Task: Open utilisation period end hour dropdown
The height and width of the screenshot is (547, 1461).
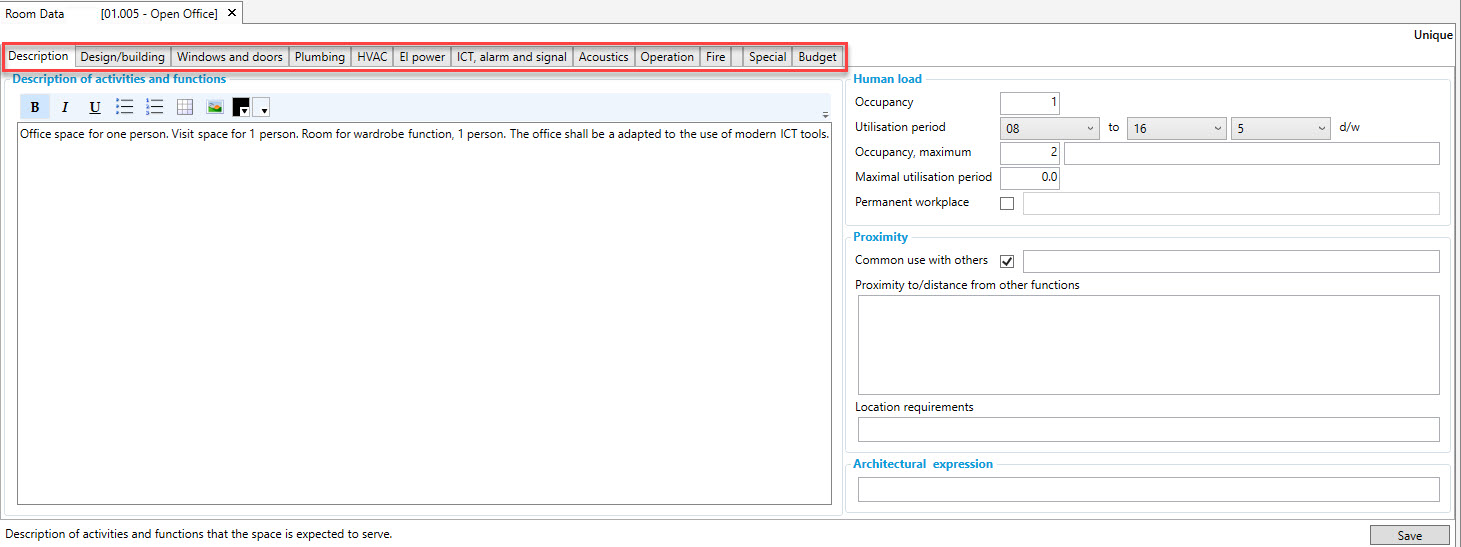Action: point(1176,129)
